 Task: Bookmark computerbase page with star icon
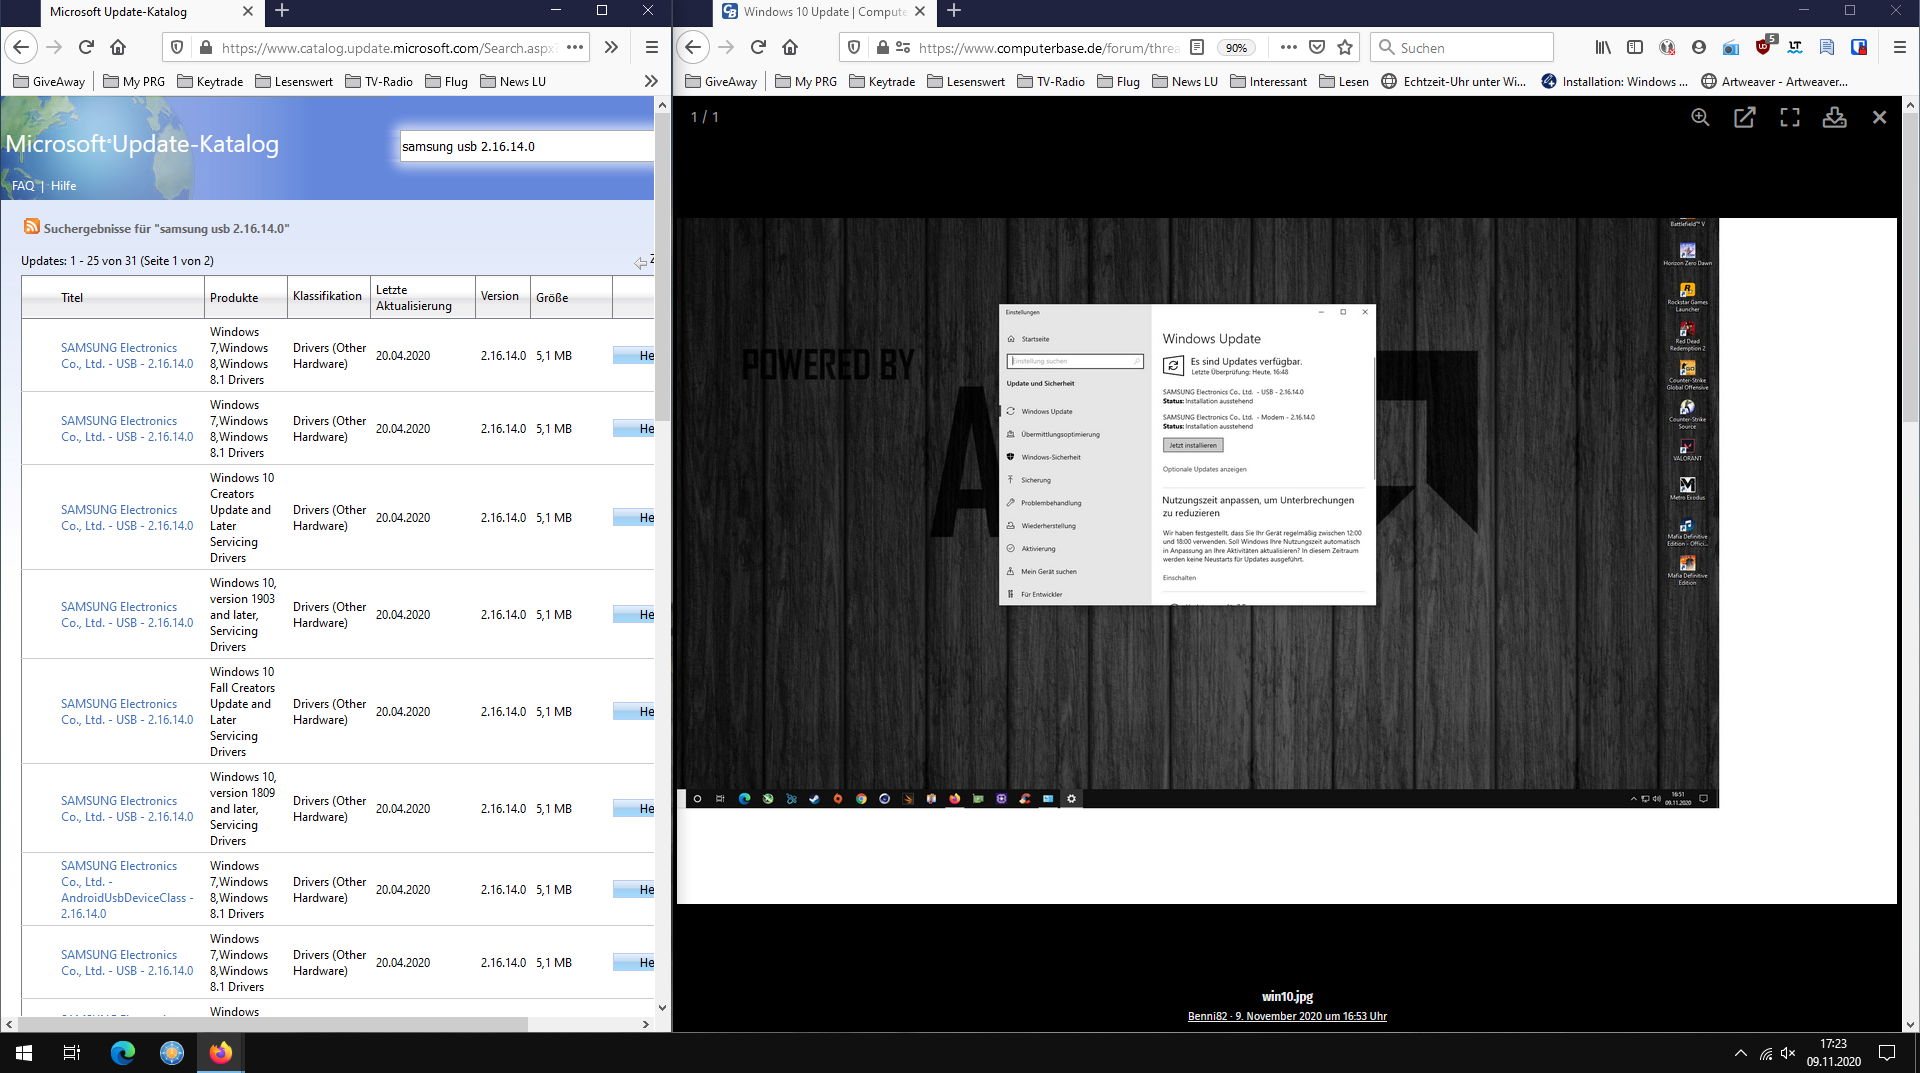(x=1345, y=47)
